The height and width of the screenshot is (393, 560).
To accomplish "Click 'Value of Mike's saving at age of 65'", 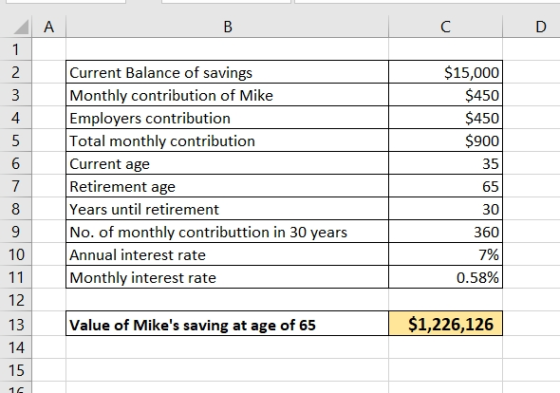I will [x=227, y=324].
